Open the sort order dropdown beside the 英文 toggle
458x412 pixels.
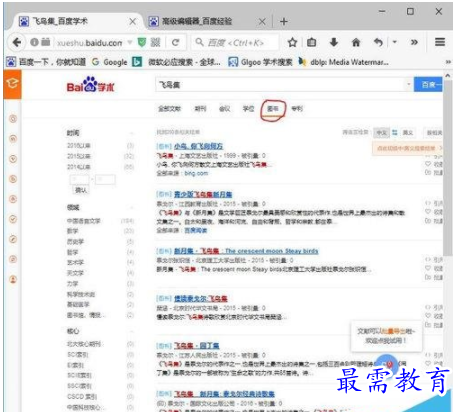(x=434, y=133)
